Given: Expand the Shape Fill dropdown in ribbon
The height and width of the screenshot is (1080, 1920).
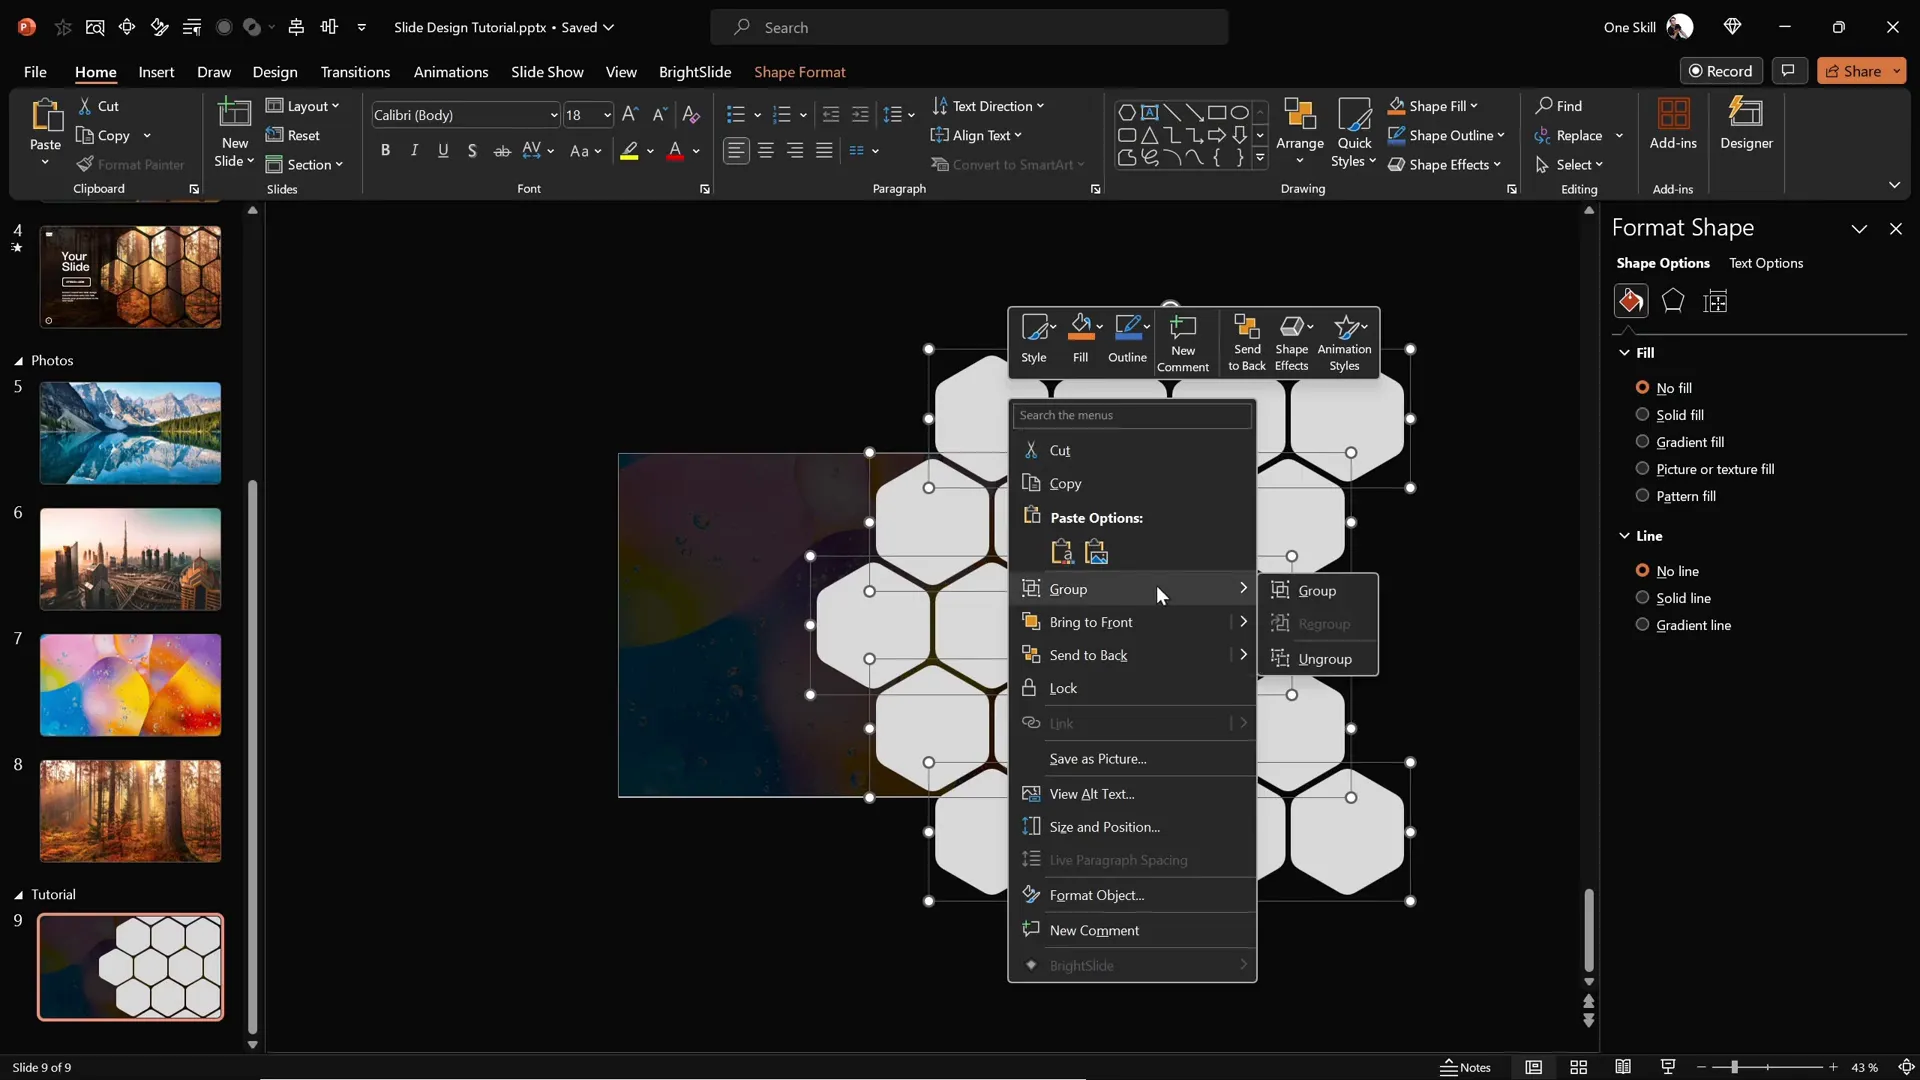Looking at the screenshot, I should tap(1474, 106).
